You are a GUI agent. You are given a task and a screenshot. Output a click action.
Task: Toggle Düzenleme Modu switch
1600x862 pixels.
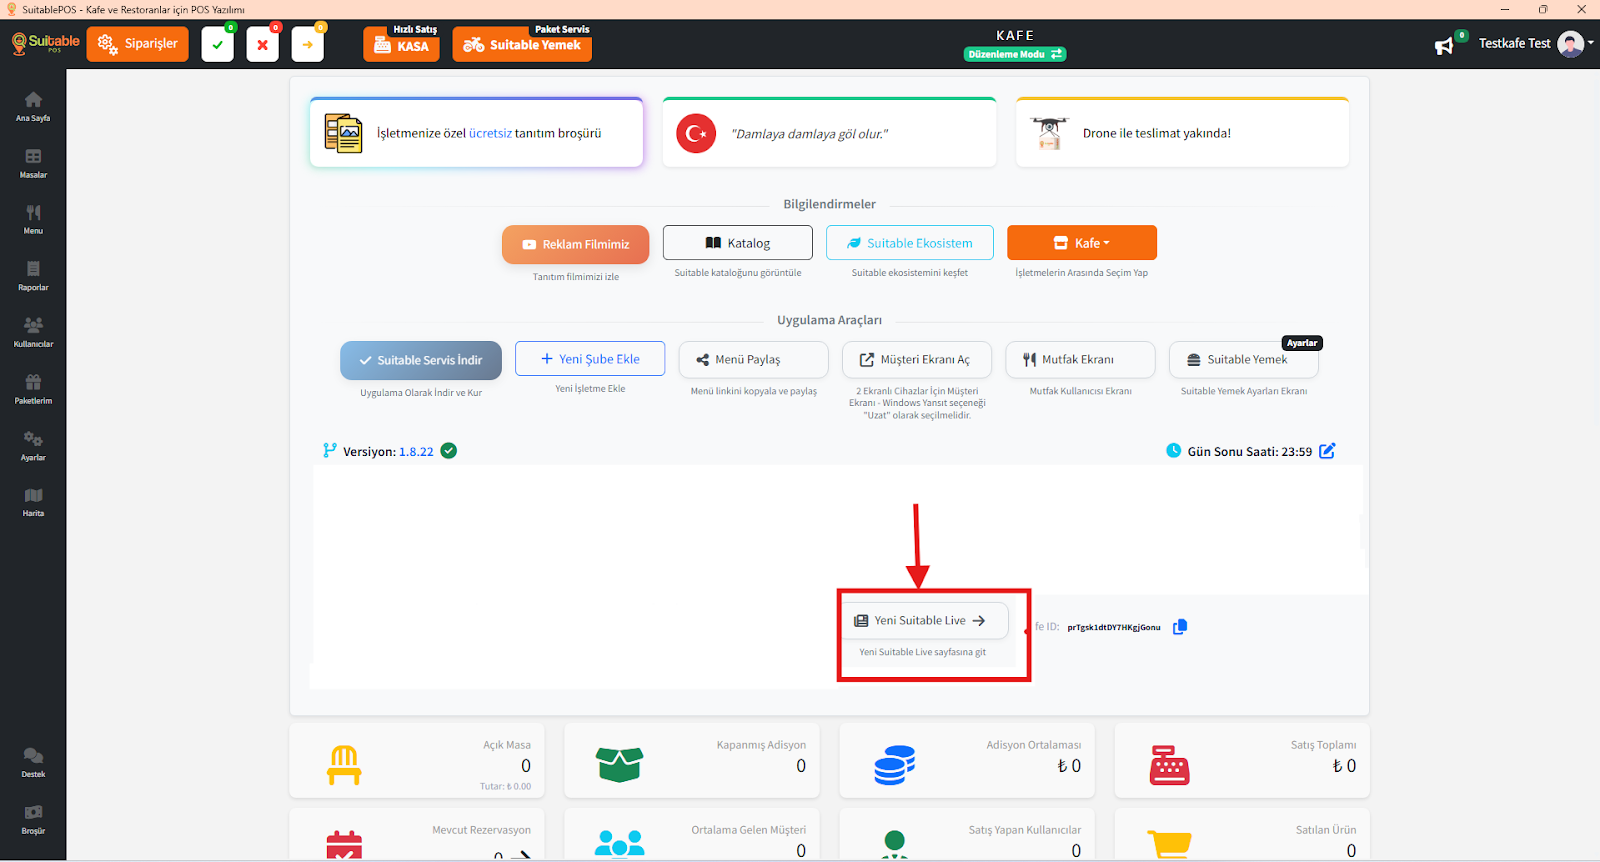pyautogui.click(x=1015, y=54)
